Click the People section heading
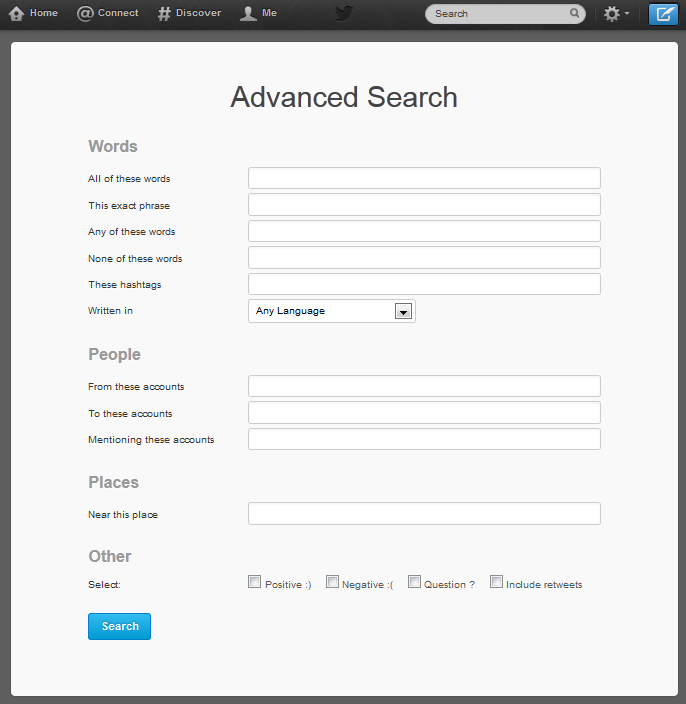The image size is (686, 704). (114, 354)
